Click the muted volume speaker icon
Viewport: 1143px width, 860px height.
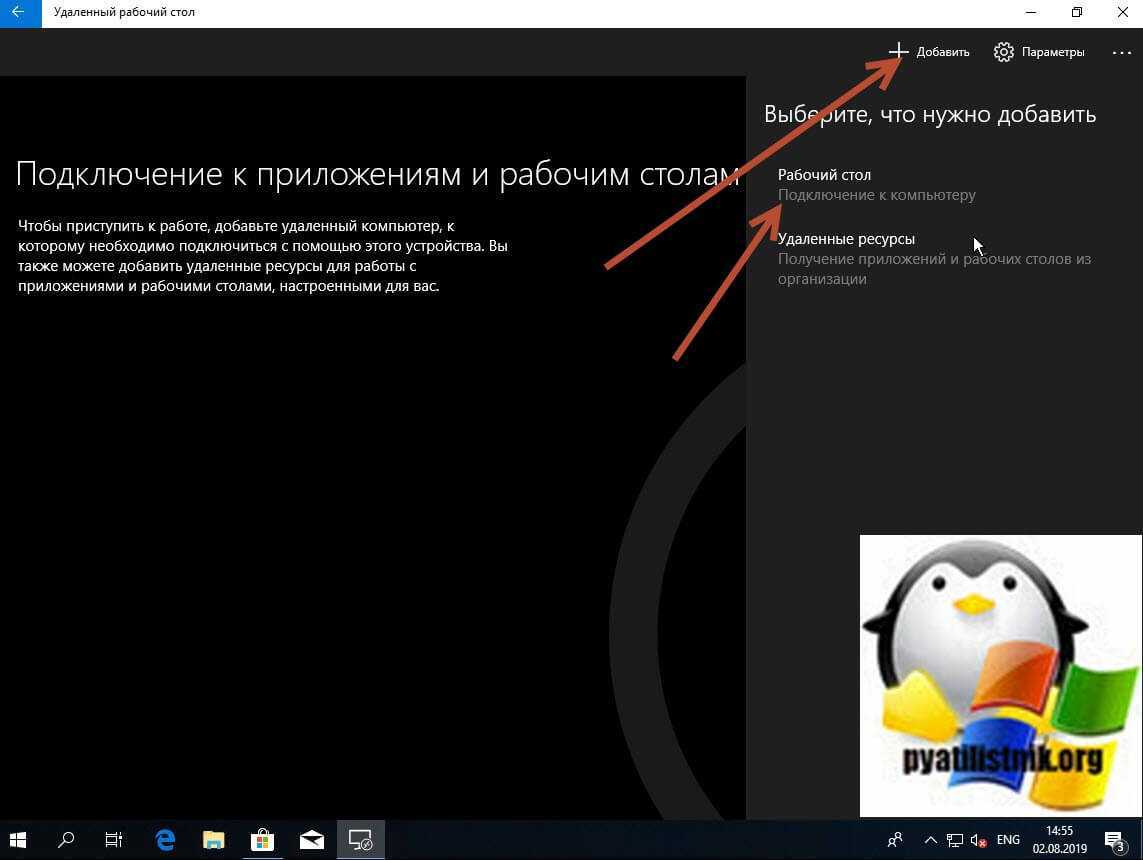point(978,840)
